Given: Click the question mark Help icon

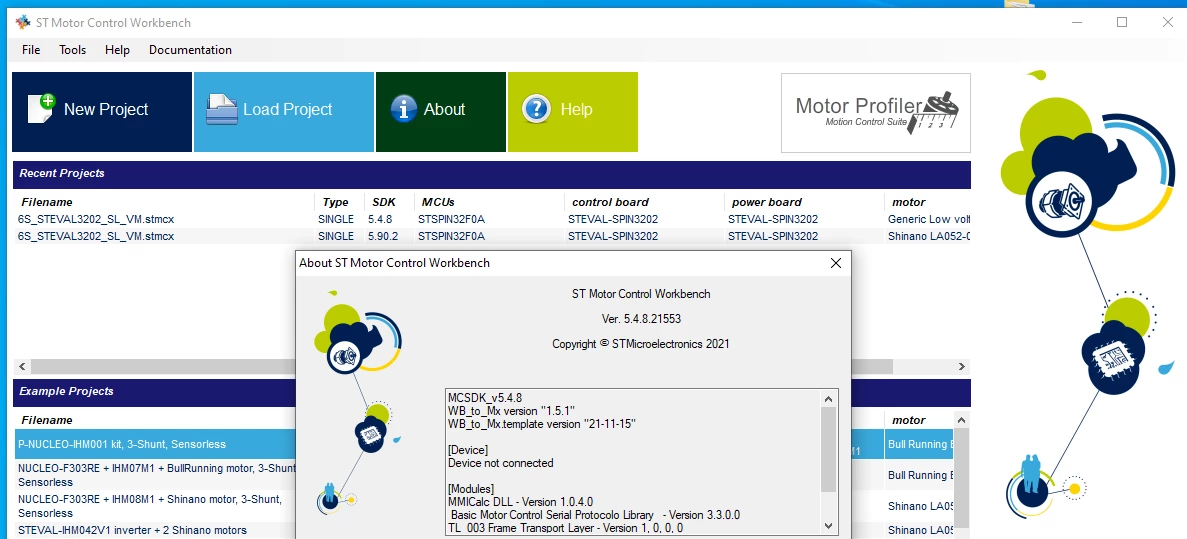Looking at the screenshot, I should tap(536, 109).
